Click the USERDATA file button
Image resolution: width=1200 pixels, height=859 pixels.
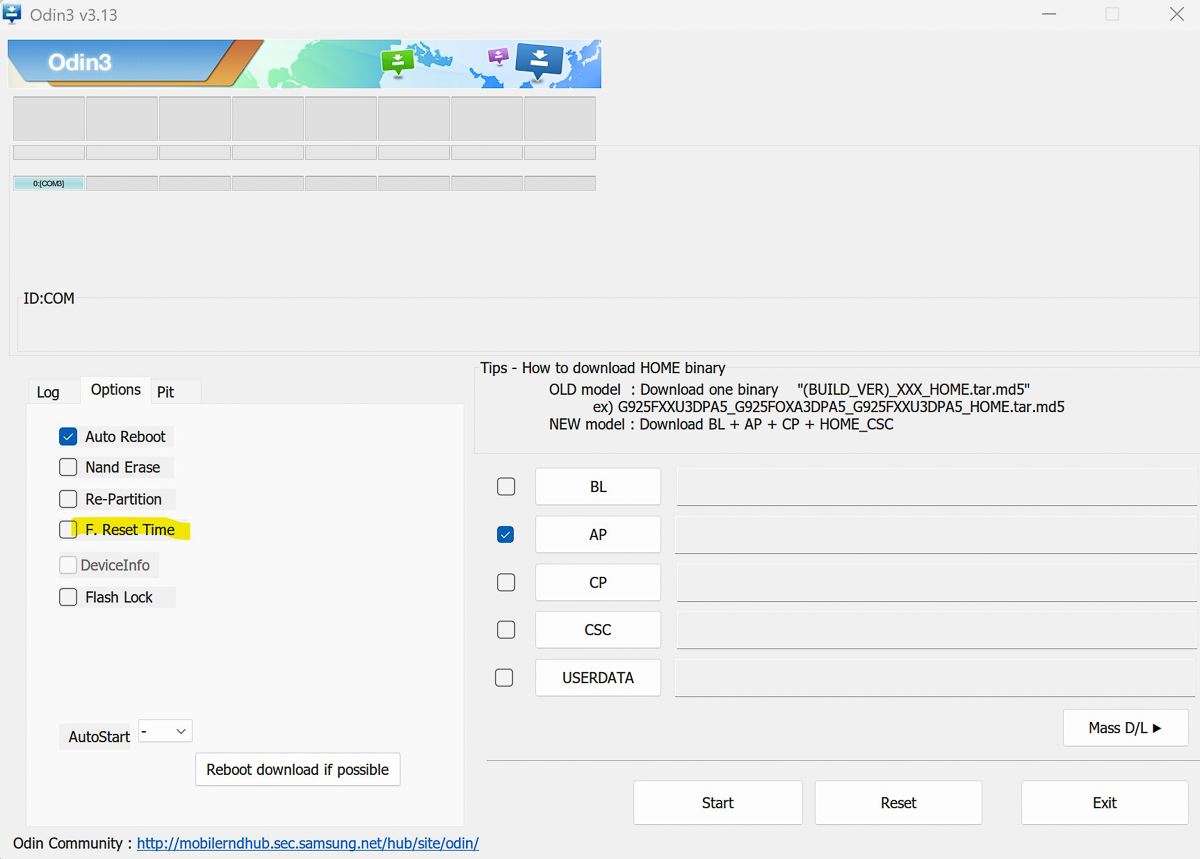(598, 677)
